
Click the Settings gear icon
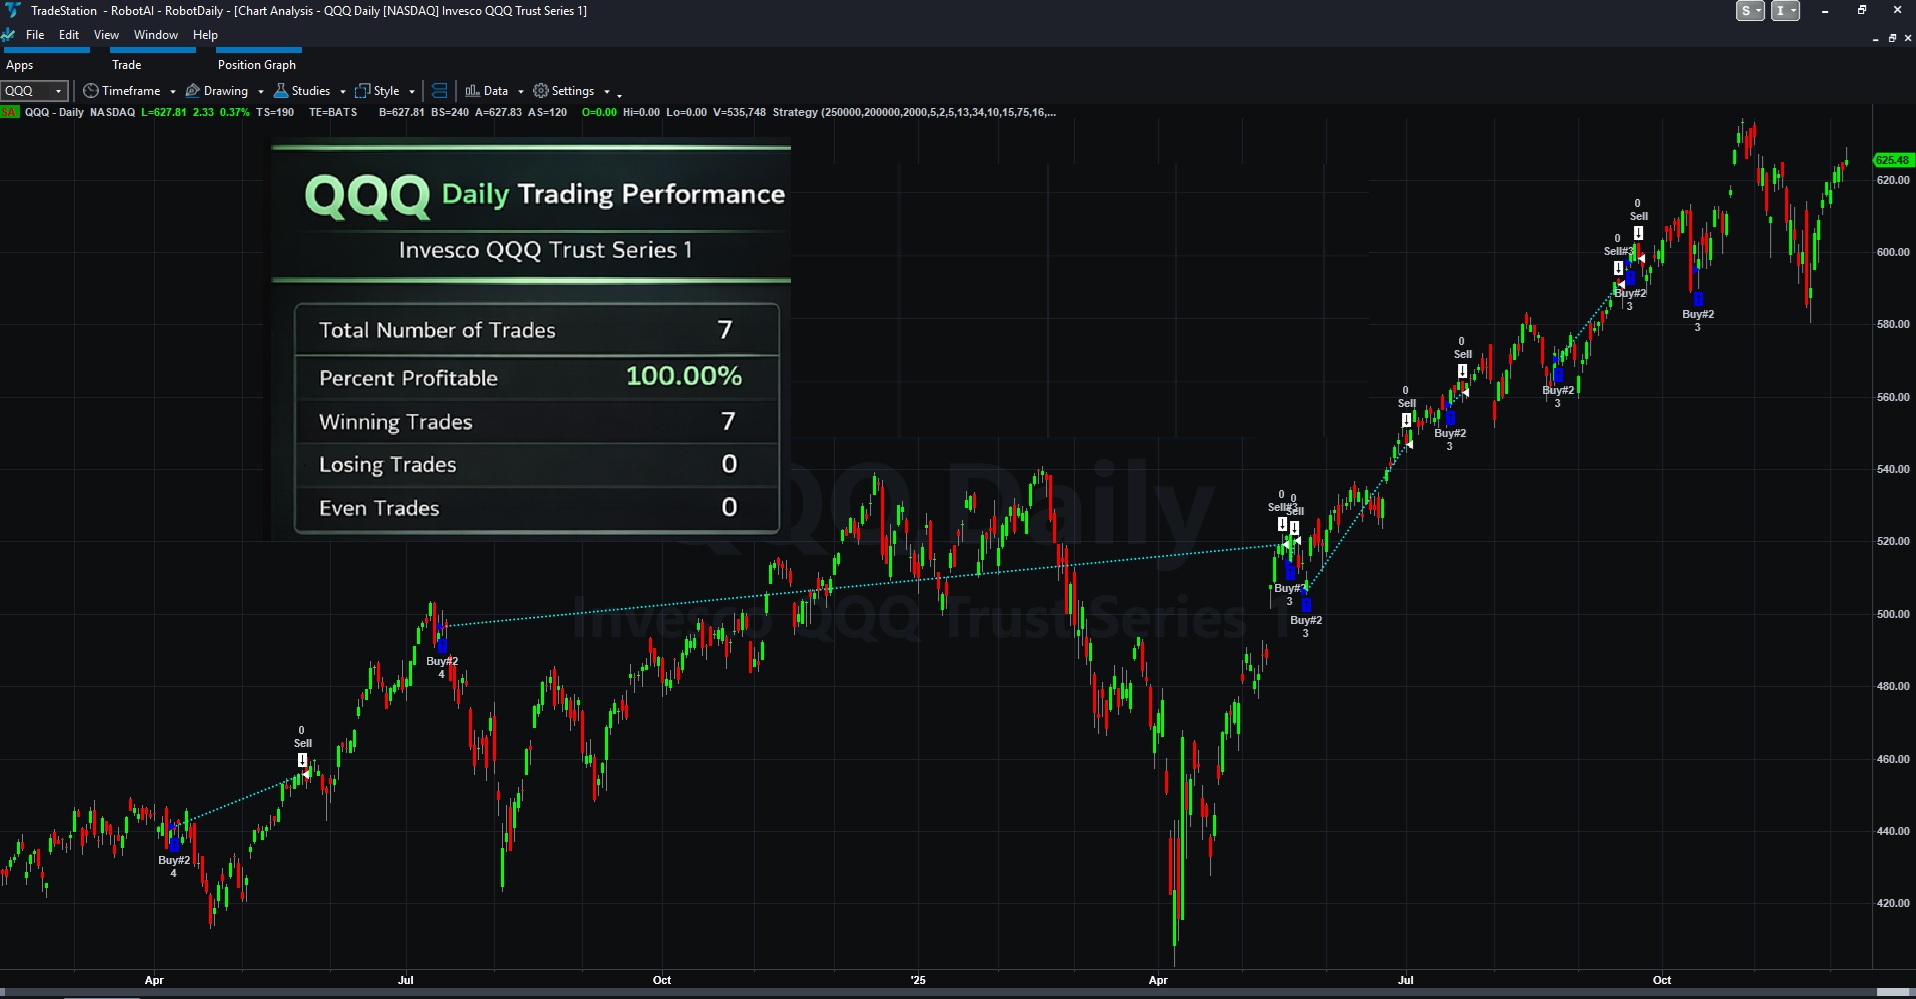[541, 91]
